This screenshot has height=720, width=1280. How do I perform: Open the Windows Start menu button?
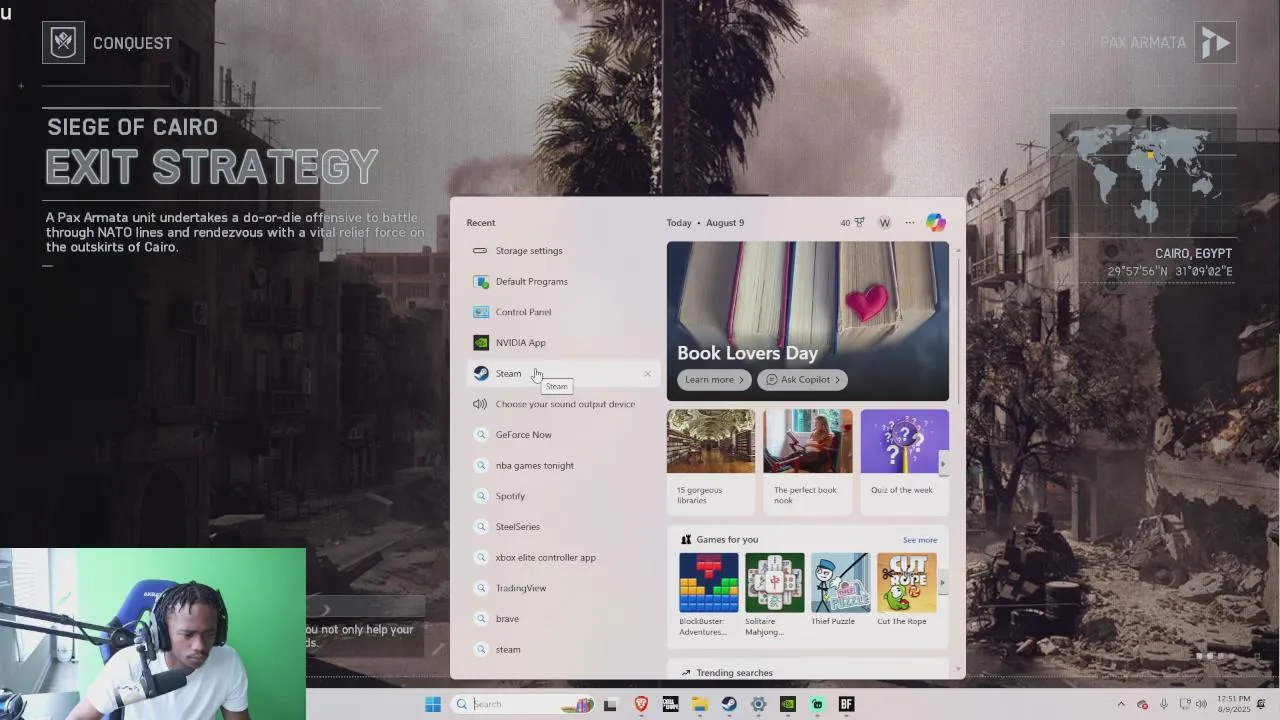click(x=432, y=704)
